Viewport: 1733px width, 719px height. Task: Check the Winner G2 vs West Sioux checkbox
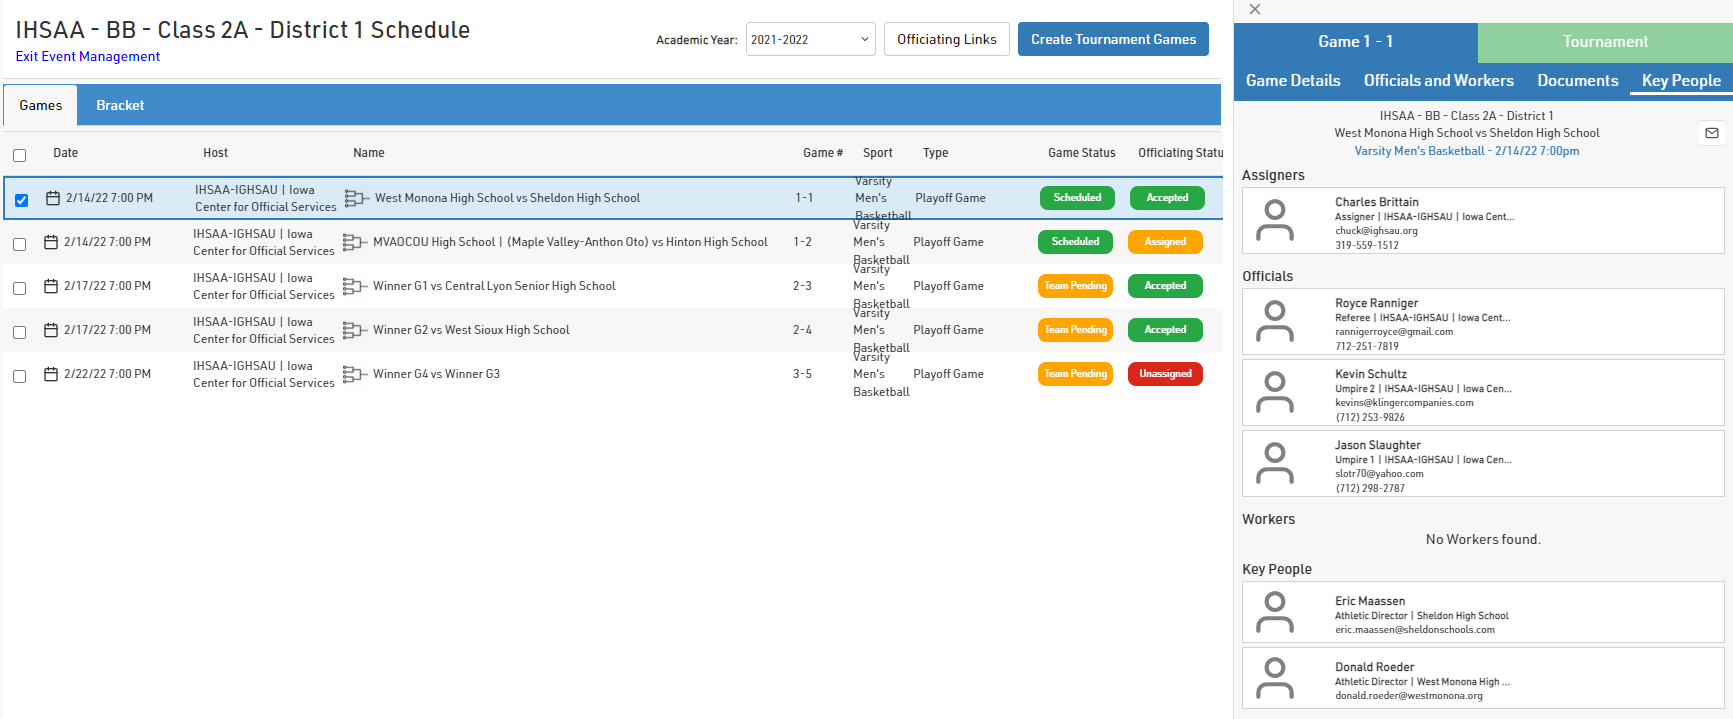coord(19,332)
